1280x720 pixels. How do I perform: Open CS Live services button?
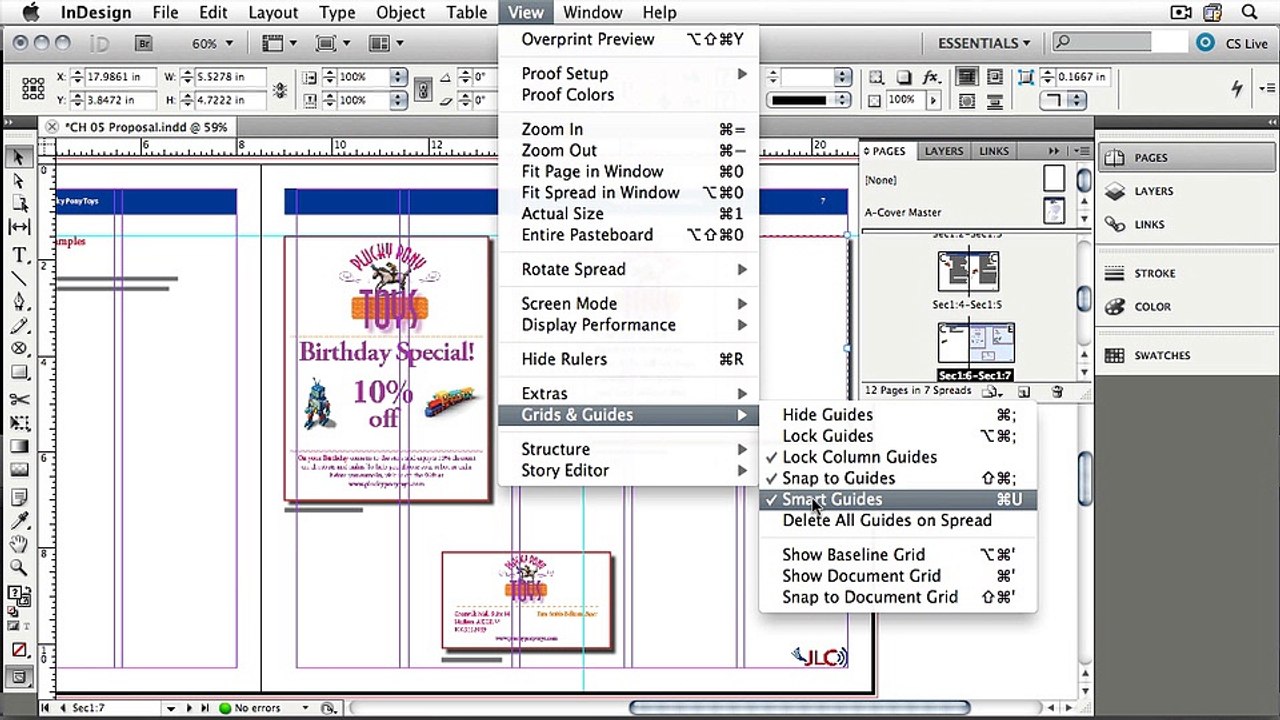tap(1234, 43)
